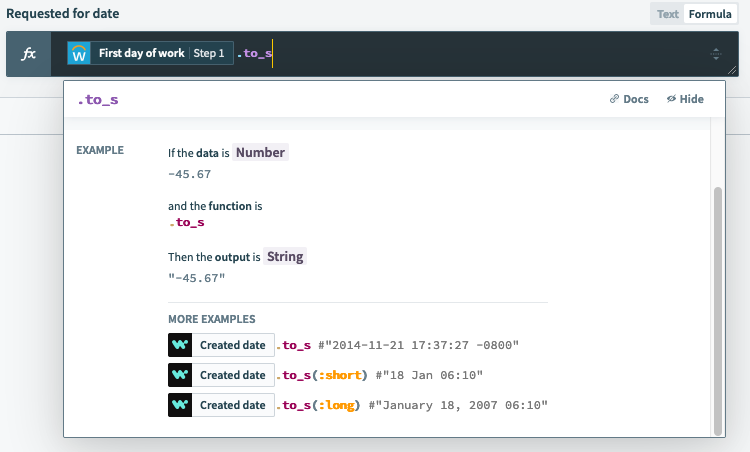This screenshot has width=750, height=452.
Task: Click the Requested for date field label
Action: 63,13
